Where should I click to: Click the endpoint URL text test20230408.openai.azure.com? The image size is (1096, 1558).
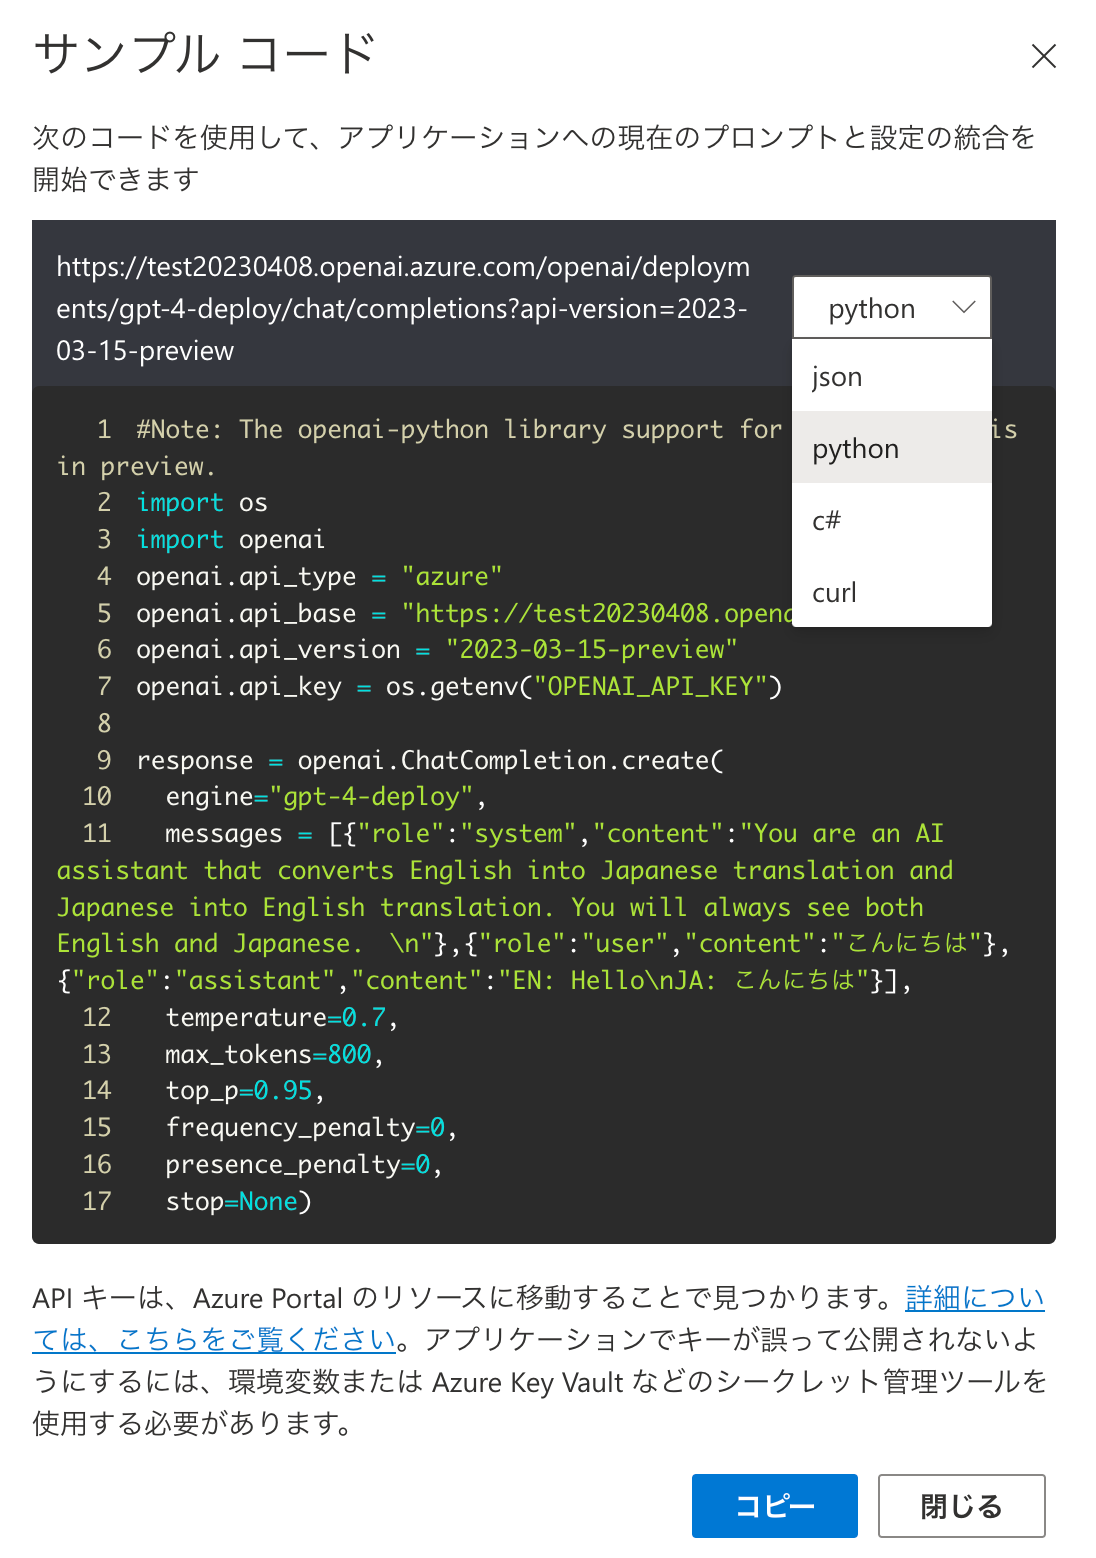point(403,308)
